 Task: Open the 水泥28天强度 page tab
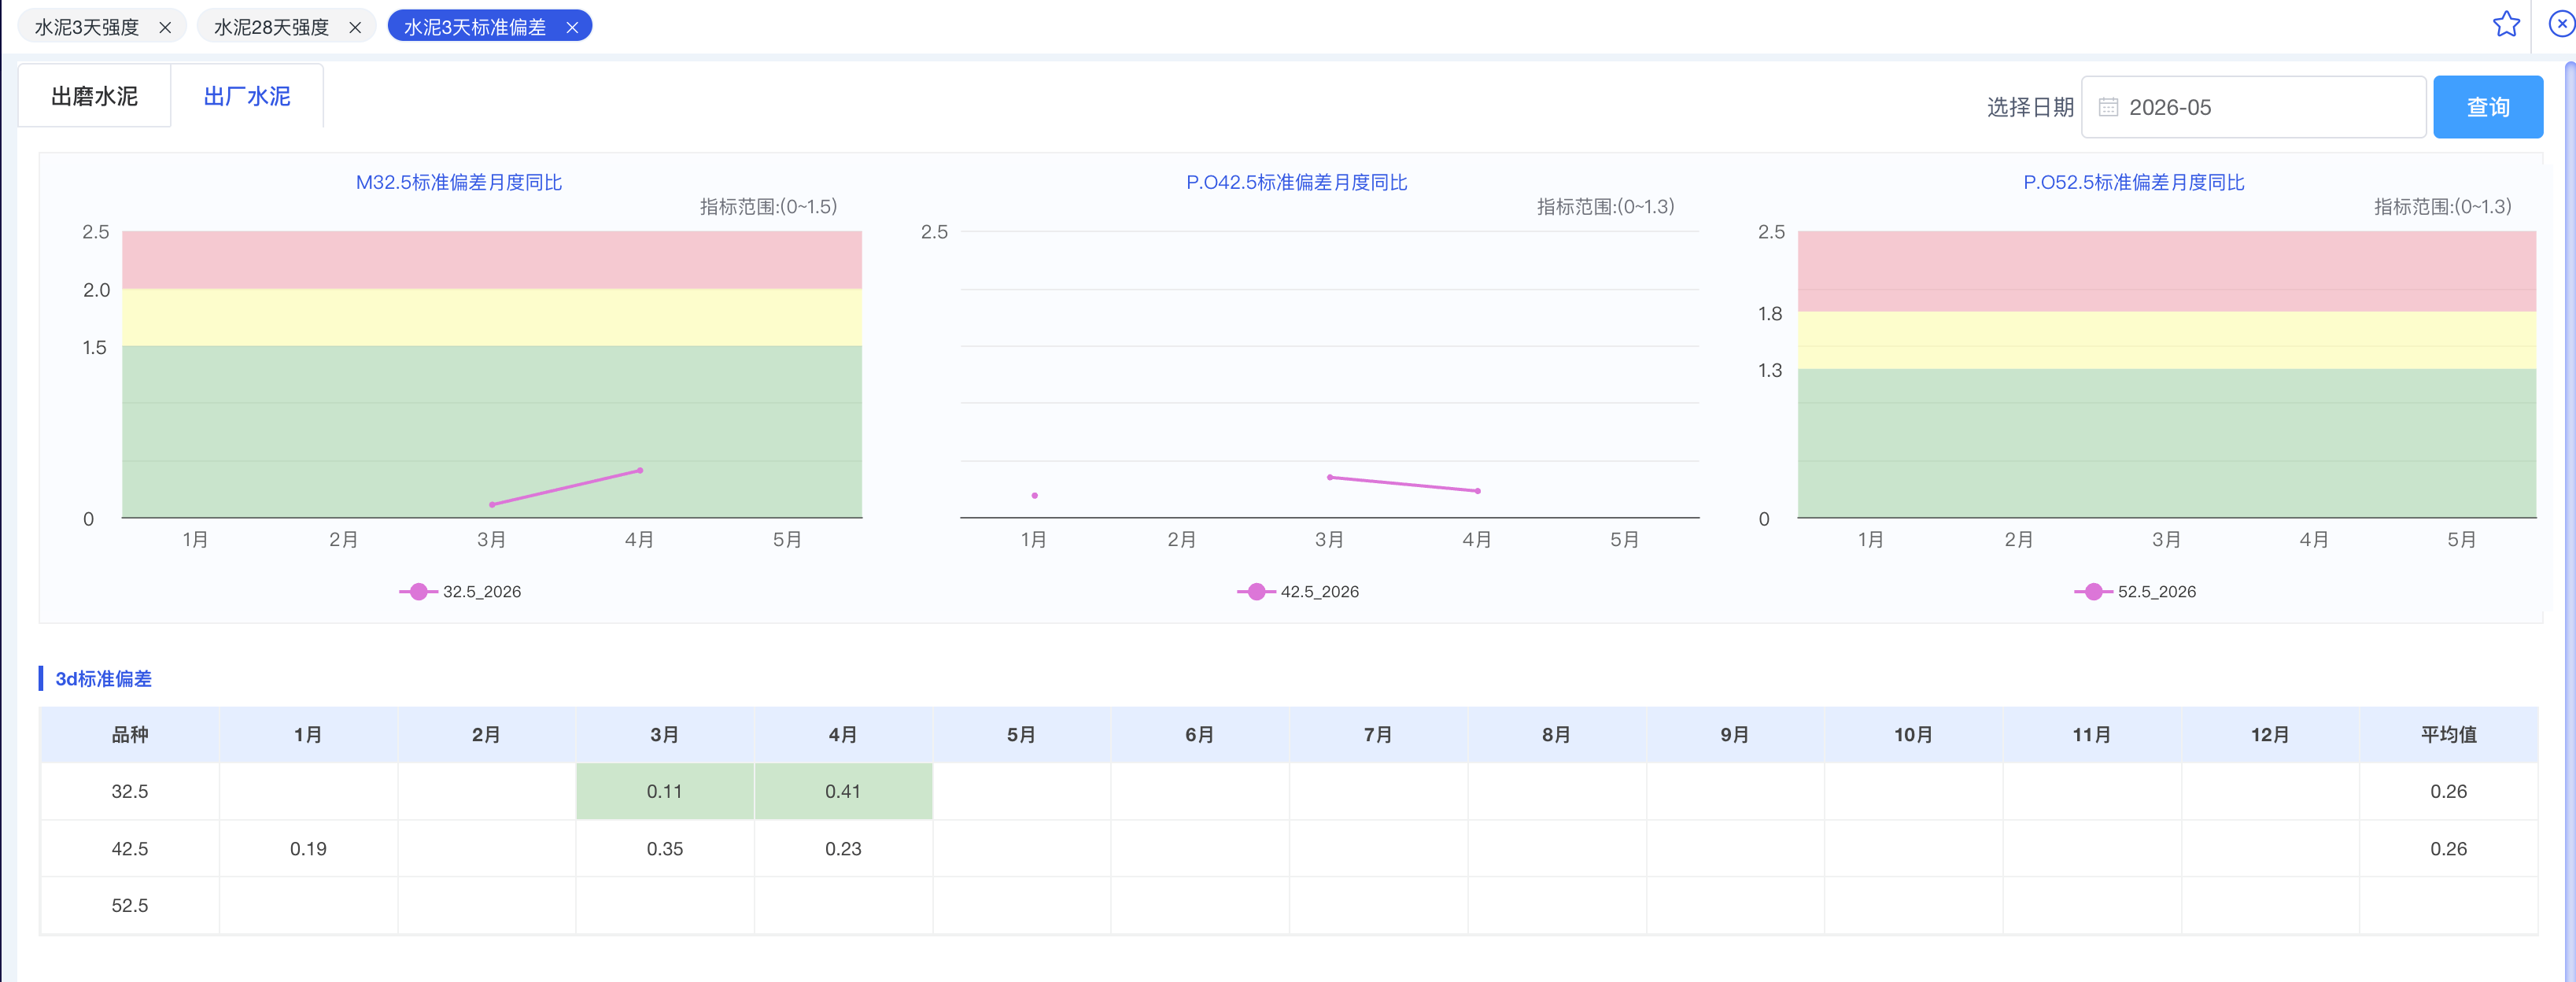pos(271,27)
